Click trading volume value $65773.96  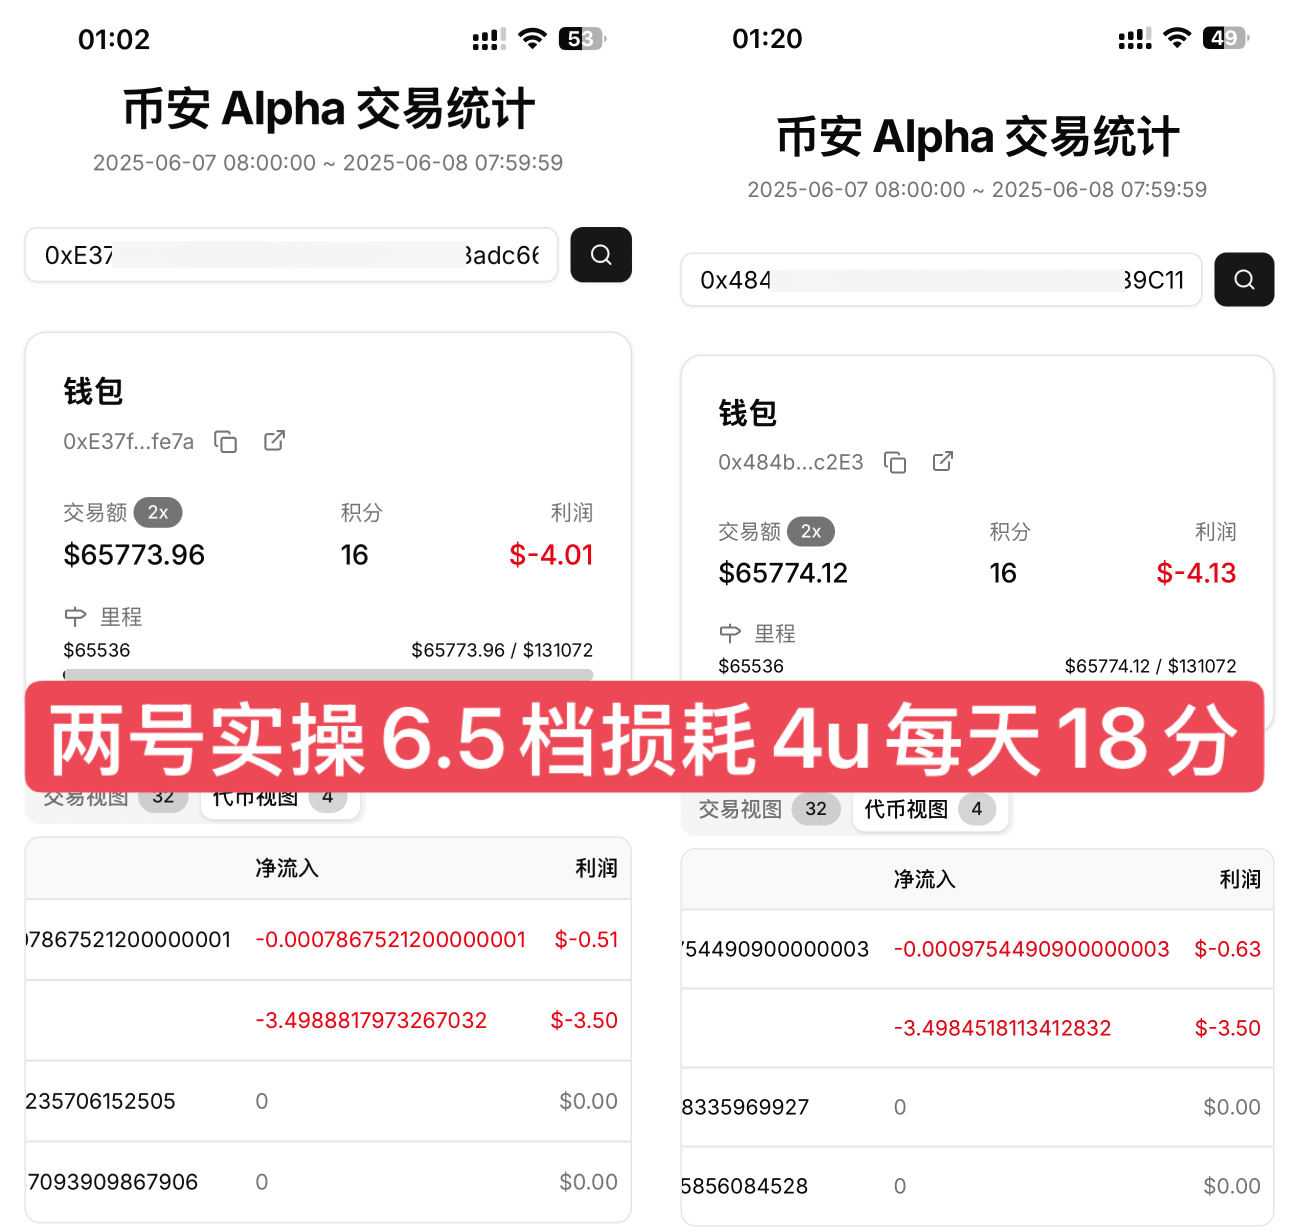[134, 555]
